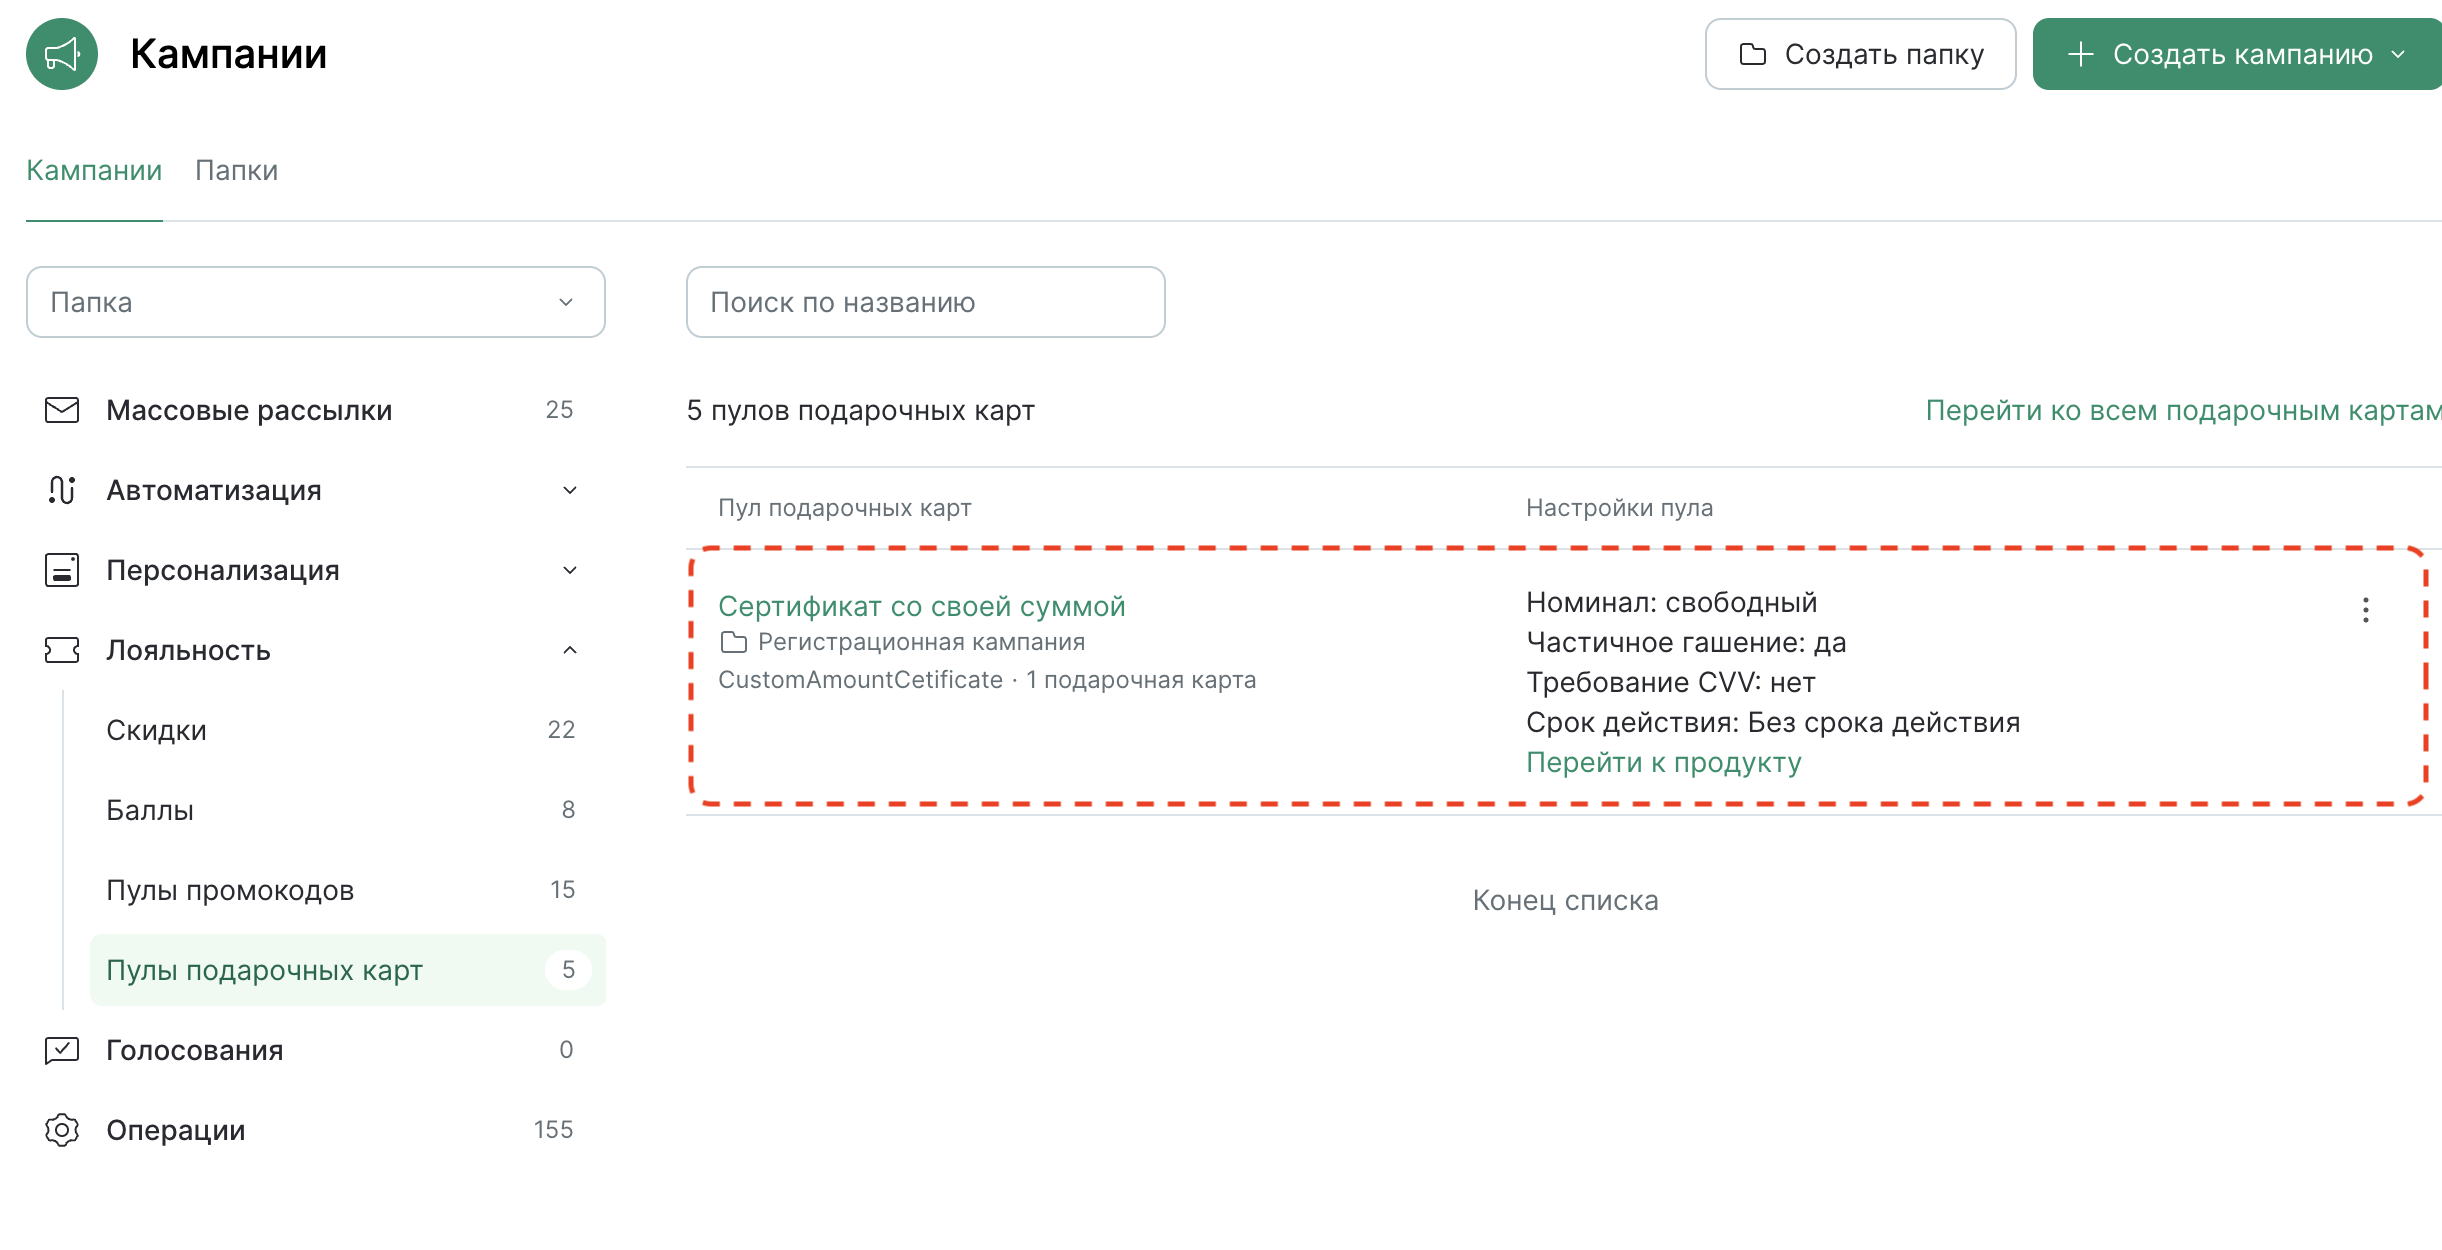Expand the Автоматизация section chevron

[x=570, y=490]
